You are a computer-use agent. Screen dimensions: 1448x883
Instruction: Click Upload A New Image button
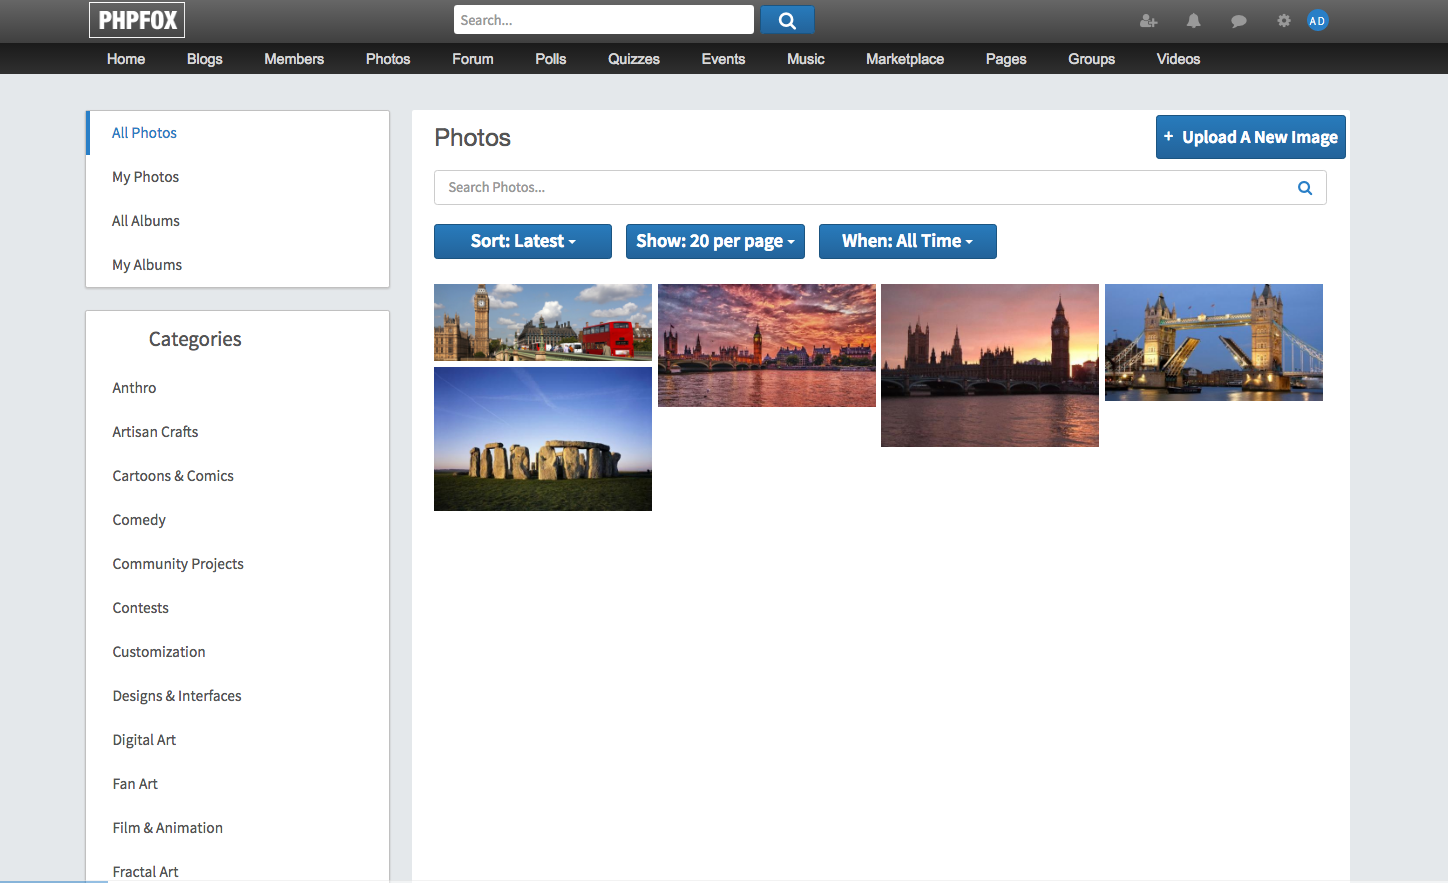click(x=1250, y=137)
